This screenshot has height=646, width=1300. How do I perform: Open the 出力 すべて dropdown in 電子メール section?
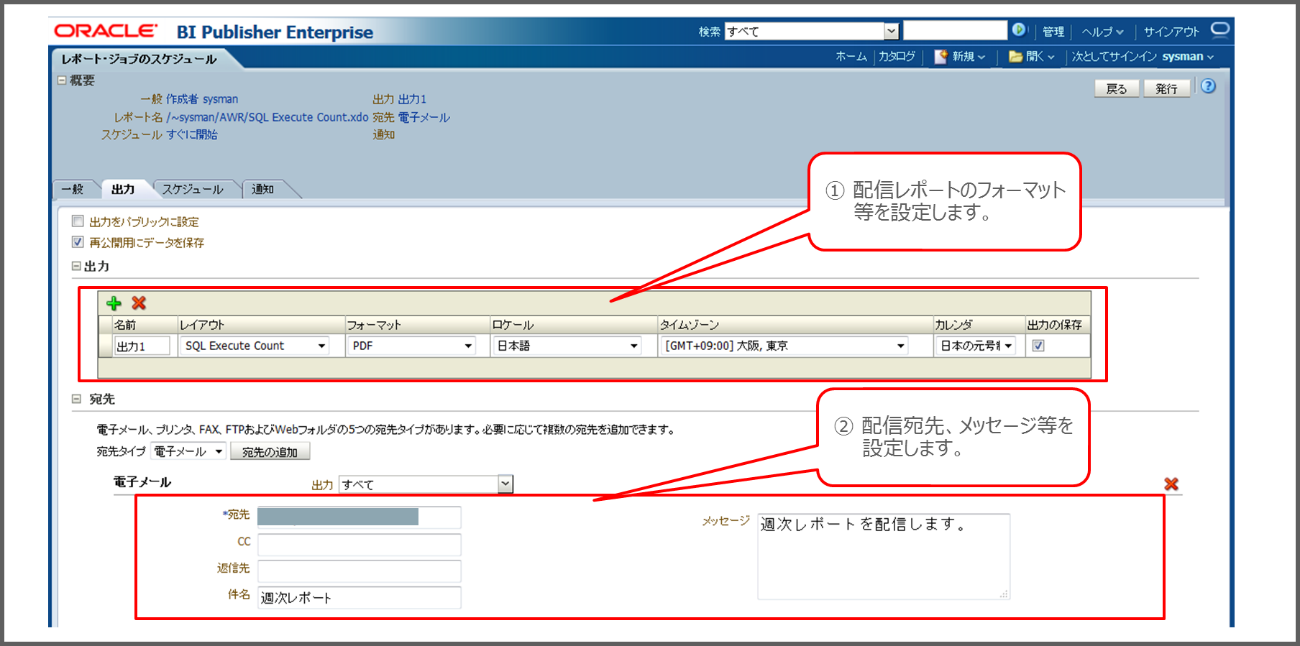(426, 484)
